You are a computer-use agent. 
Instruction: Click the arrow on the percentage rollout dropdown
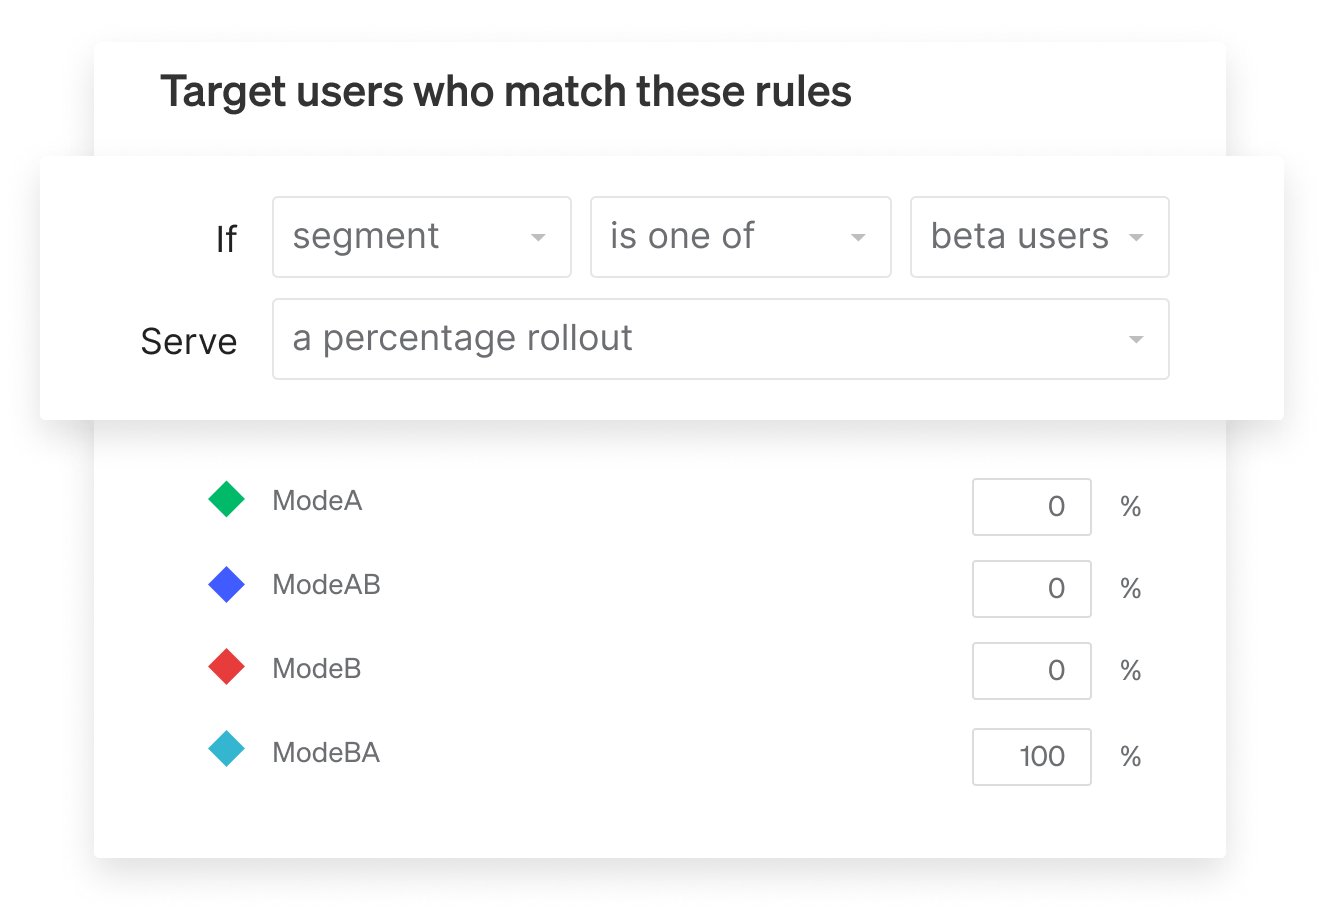click(1136, 340)
